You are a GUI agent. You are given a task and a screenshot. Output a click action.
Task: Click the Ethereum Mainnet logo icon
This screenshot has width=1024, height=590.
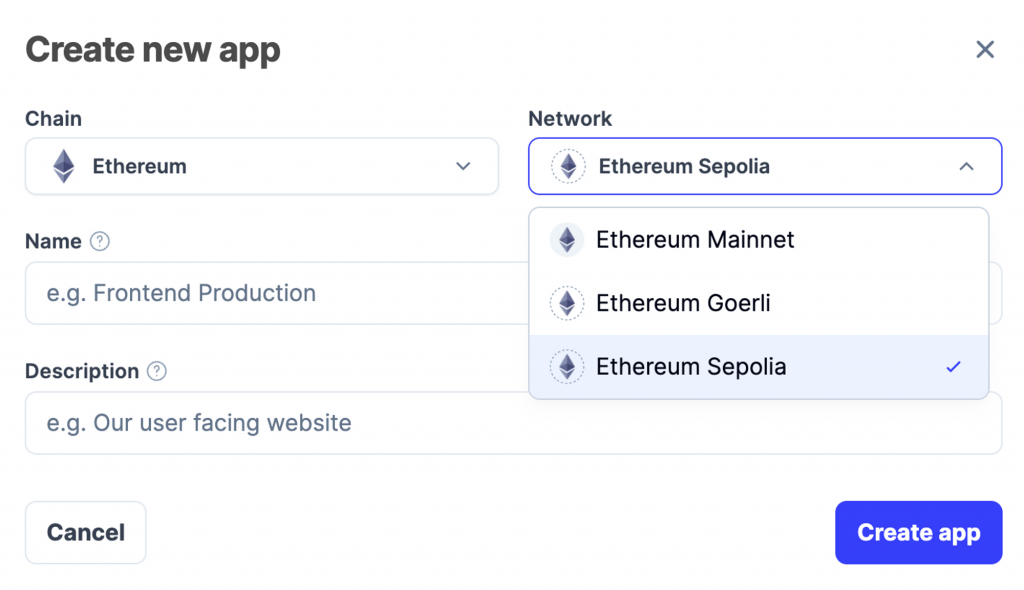[567, 240]
